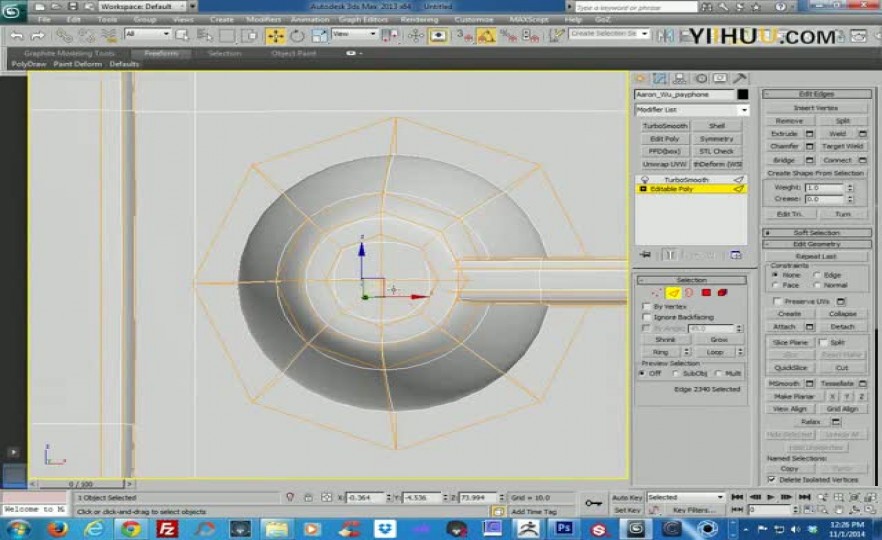Toggle Split checkbox beside Slice Plane

[x=824, y=342]
